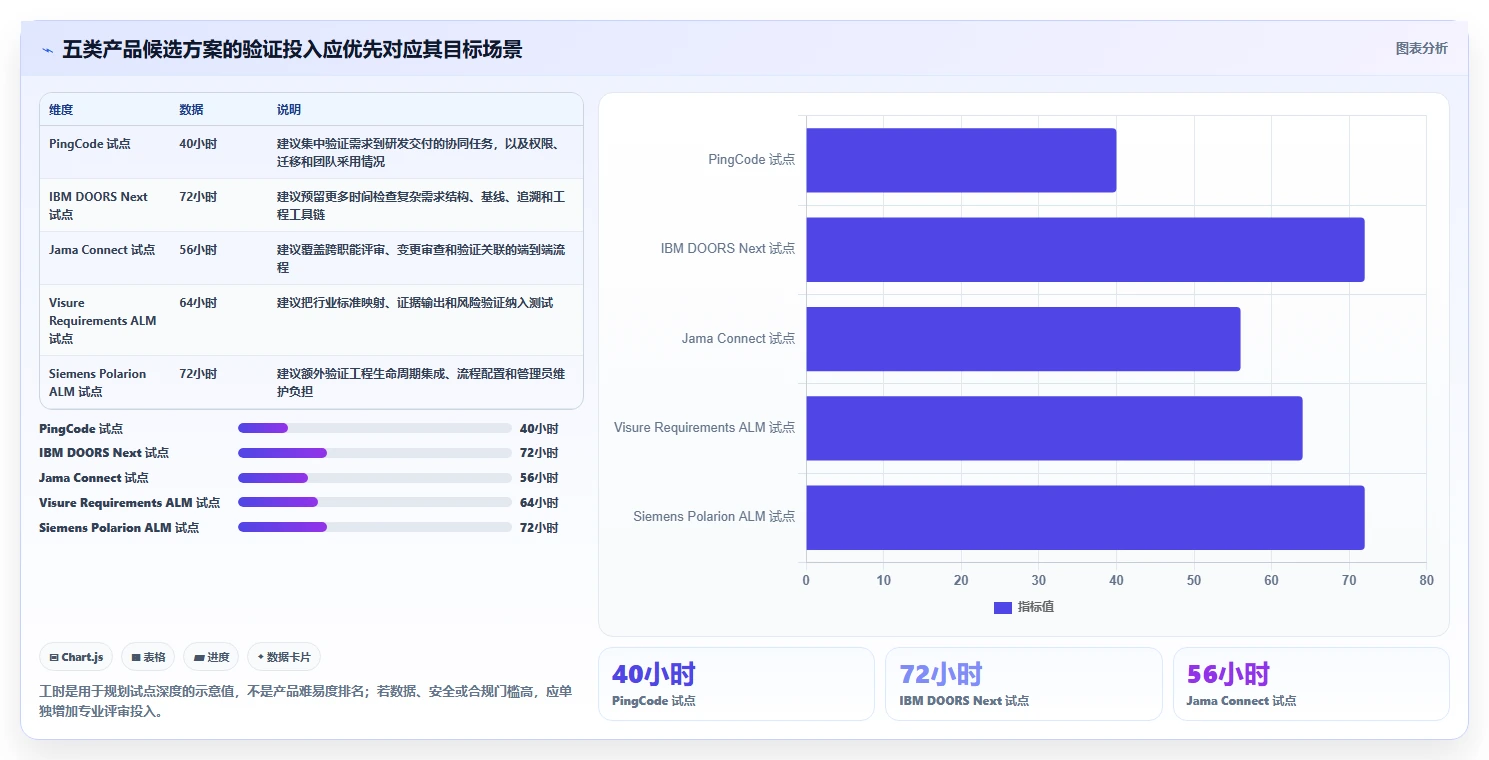
Task: Click the Jama Connect 试点 chart axis label
Action: (x=738, y=339)
